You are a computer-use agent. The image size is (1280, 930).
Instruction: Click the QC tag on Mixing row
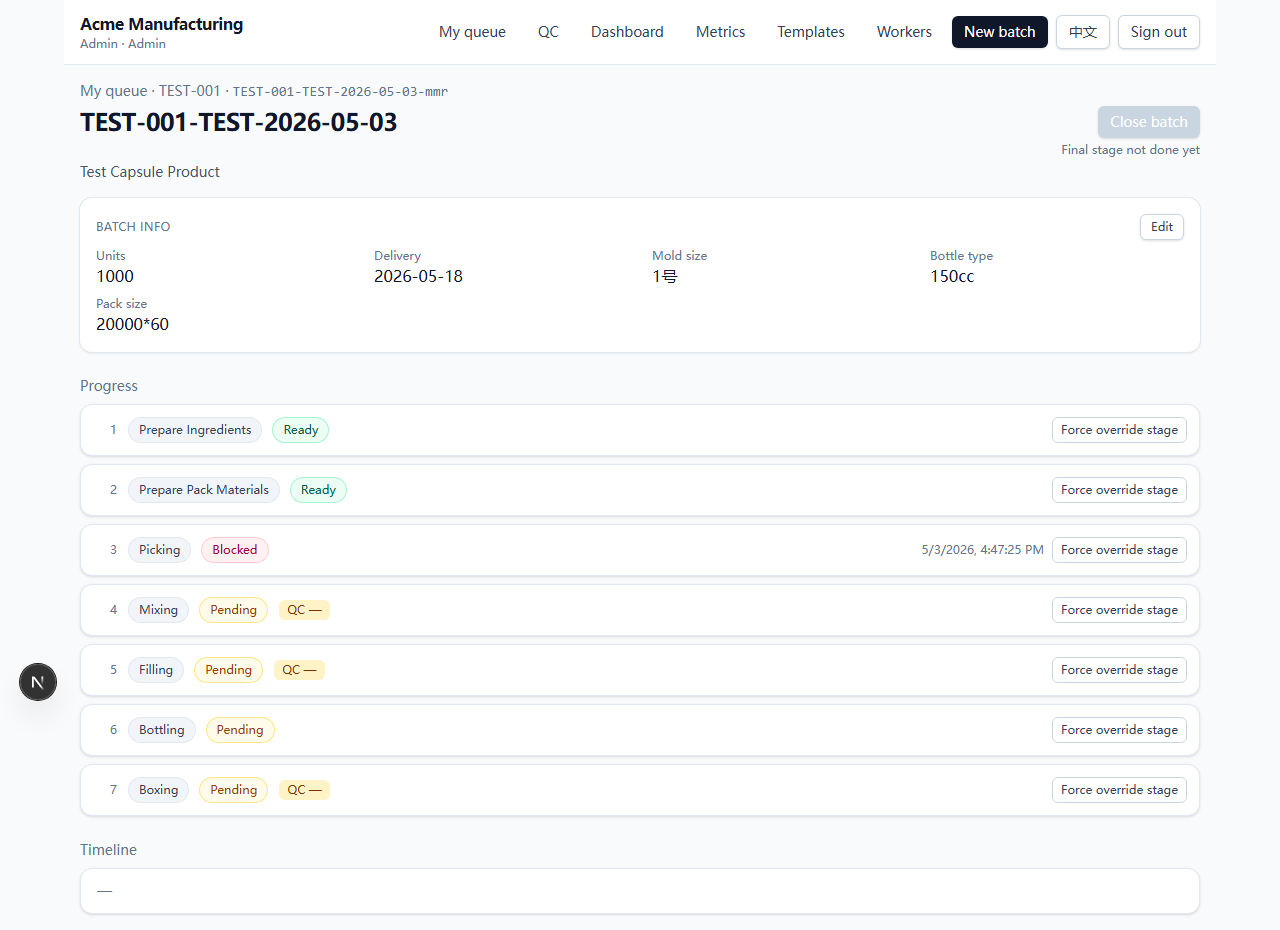[304, 610]
